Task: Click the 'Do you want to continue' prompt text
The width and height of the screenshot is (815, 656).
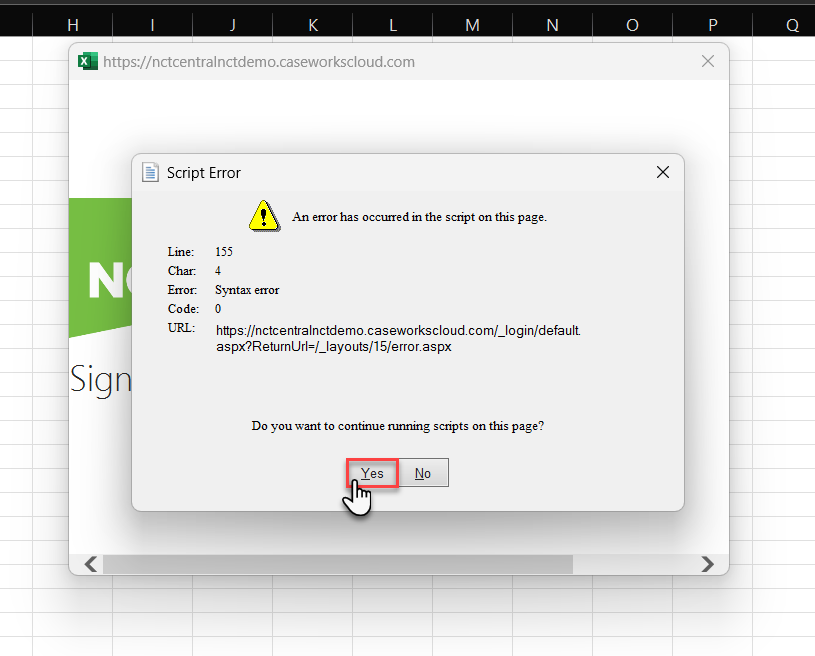Action: [x=397, y=425]
